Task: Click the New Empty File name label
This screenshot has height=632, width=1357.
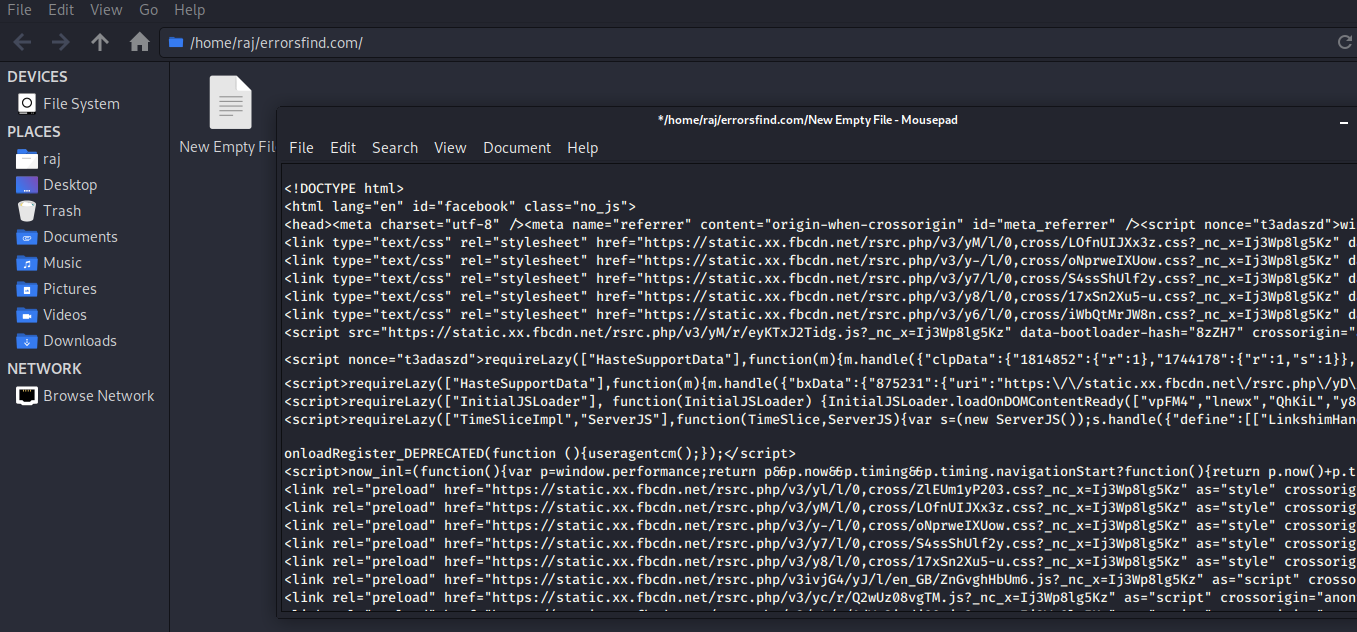Action: [x=227, y=147]
